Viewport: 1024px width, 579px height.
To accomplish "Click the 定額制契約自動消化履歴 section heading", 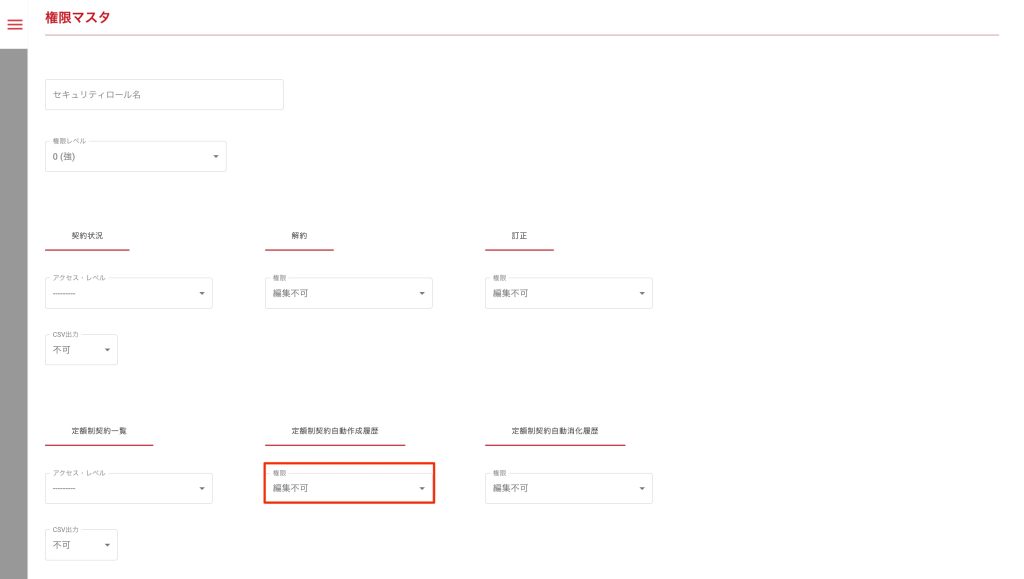I will pyautogui.click(x=554, y=431).
